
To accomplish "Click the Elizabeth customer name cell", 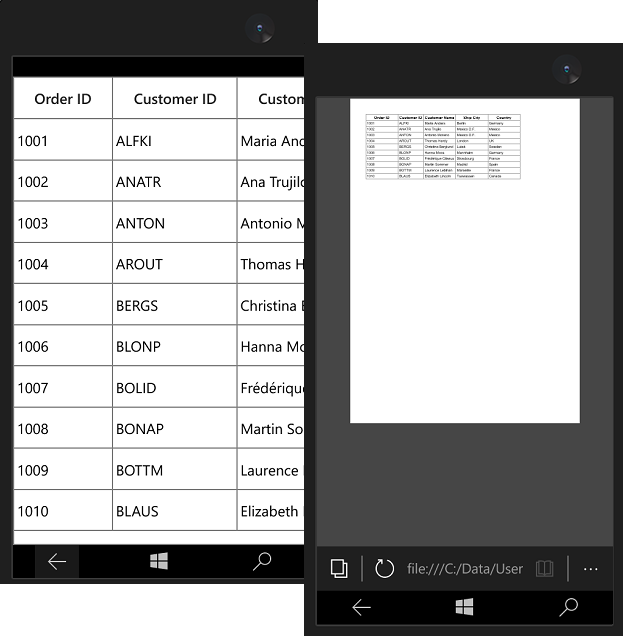I will pyautogui.click(x=271, y=510).
